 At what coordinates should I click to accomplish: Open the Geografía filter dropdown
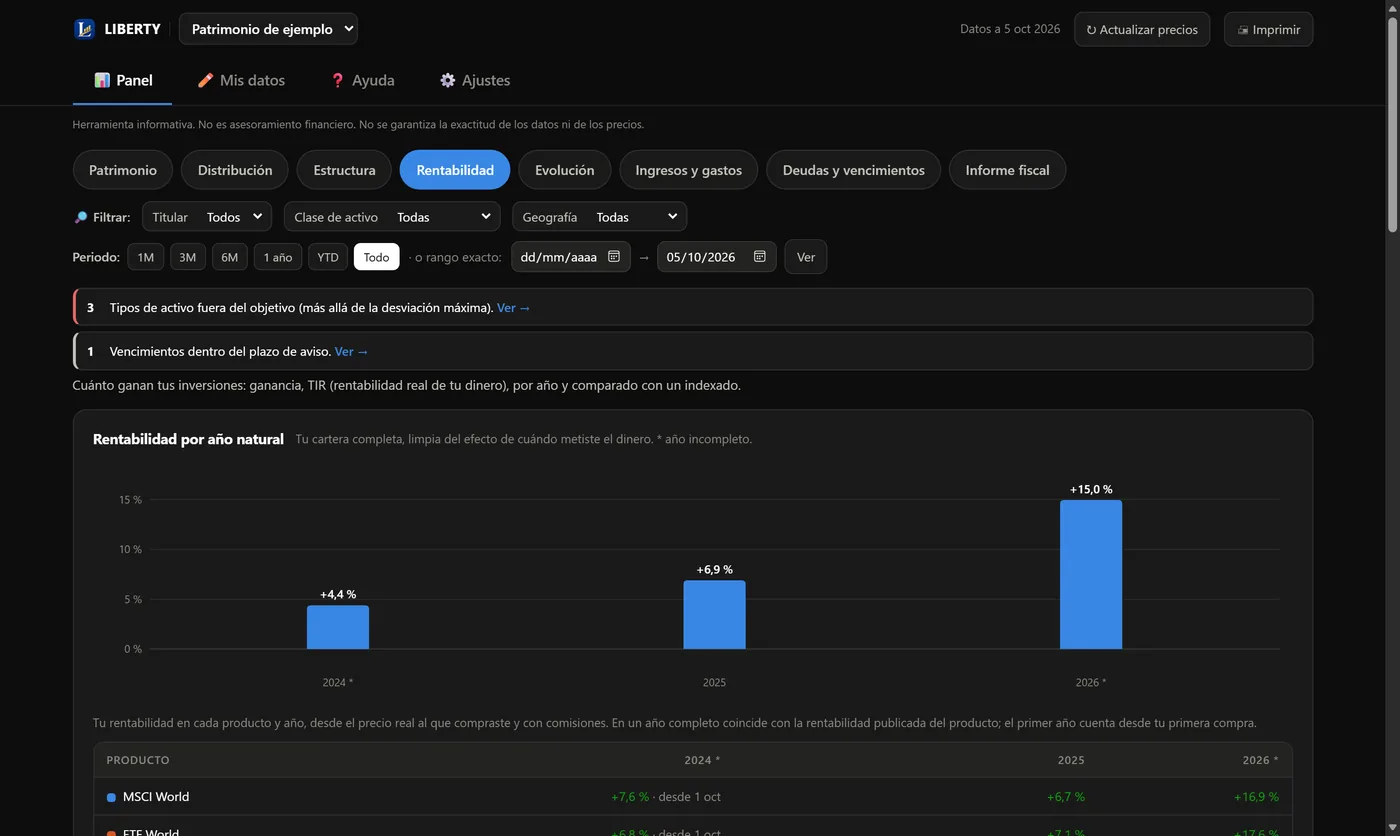tap(599, 217)
